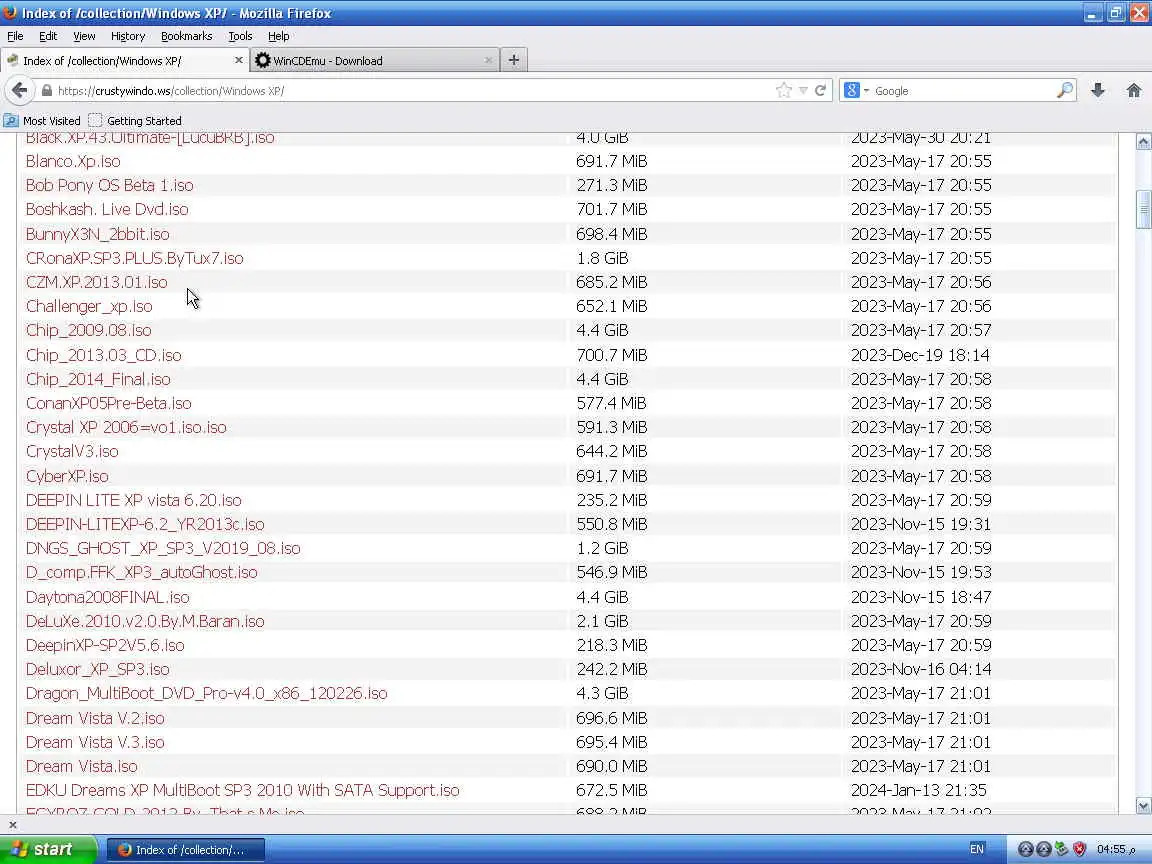
Task: Select the Index of /collection/Windows XP/ tab
Action: [x=125, y=60]
